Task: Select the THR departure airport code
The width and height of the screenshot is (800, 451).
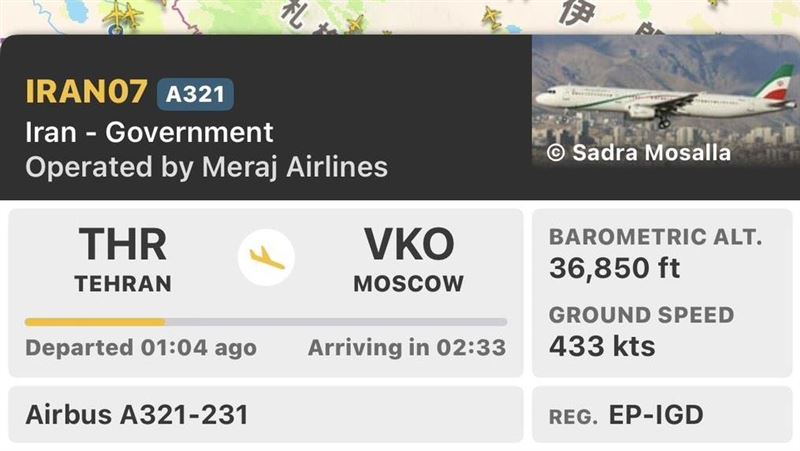Action: 123,246
